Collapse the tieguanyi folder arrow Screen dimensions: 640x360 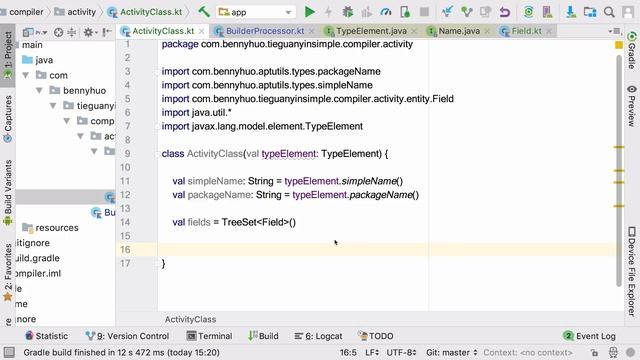[x=53, y=106]
